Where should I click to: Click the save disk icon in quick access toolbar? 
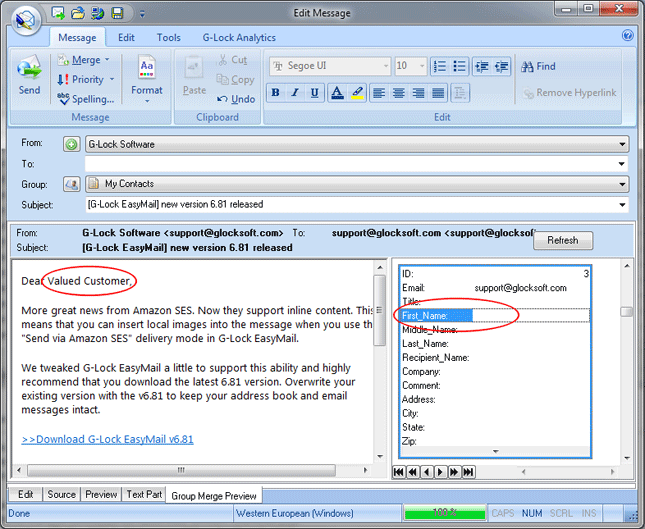click(117, 13)
